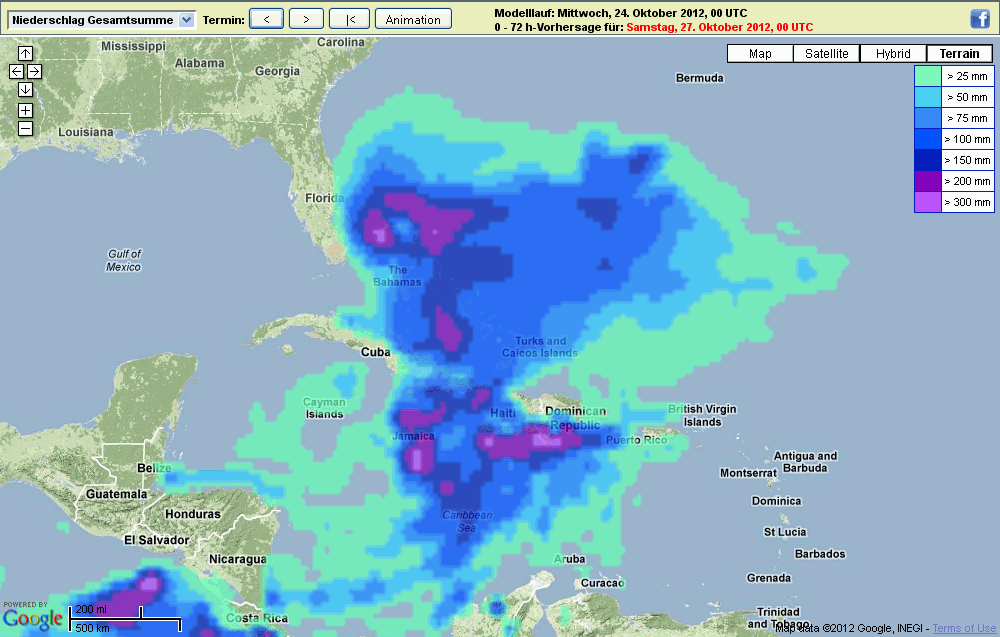Screen dimensions: 1000x637
Task: Click the Google logo
Action: click(x=33, y=619)
